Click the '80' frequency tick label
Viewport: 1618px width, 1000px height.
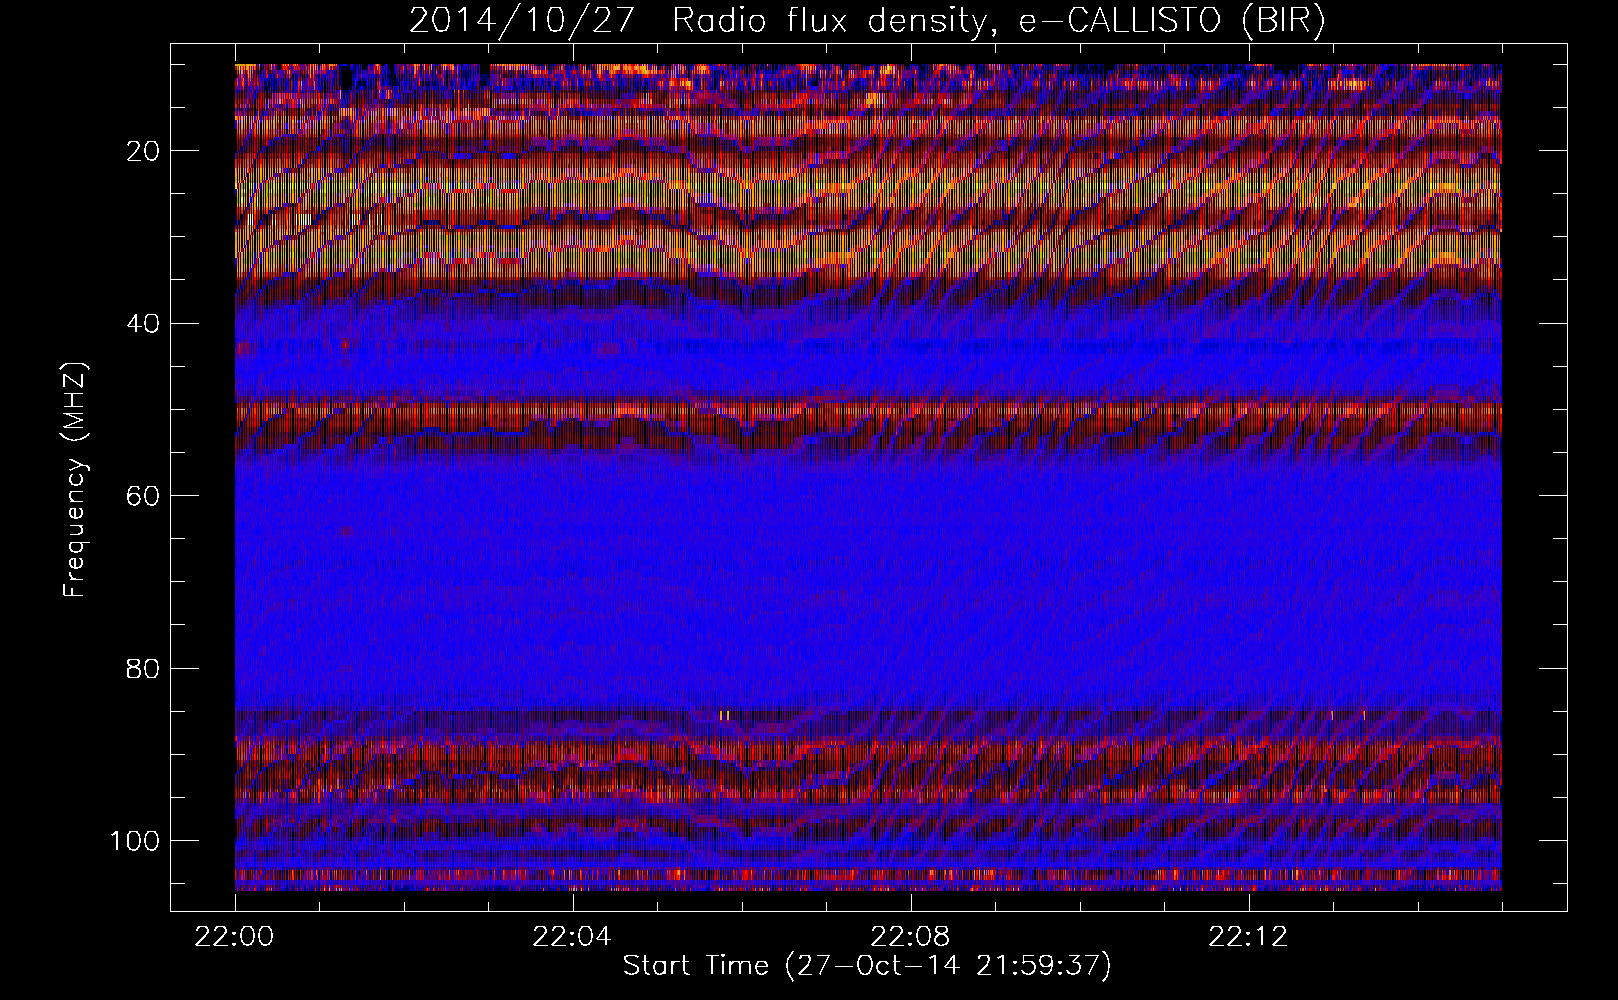point(144,668)
